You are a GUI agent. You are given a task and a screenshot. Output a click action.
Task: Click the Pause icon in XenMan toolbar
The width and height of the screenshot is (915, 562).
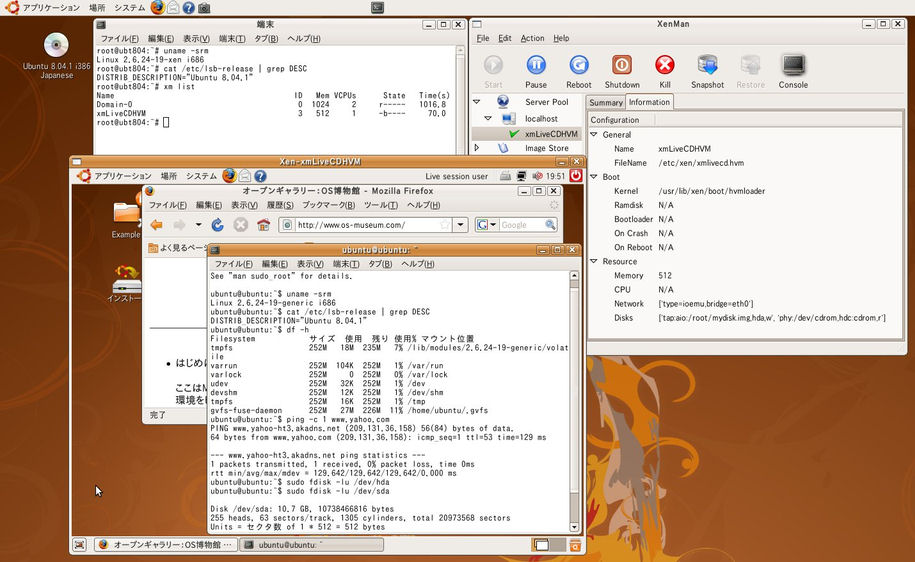536,65
